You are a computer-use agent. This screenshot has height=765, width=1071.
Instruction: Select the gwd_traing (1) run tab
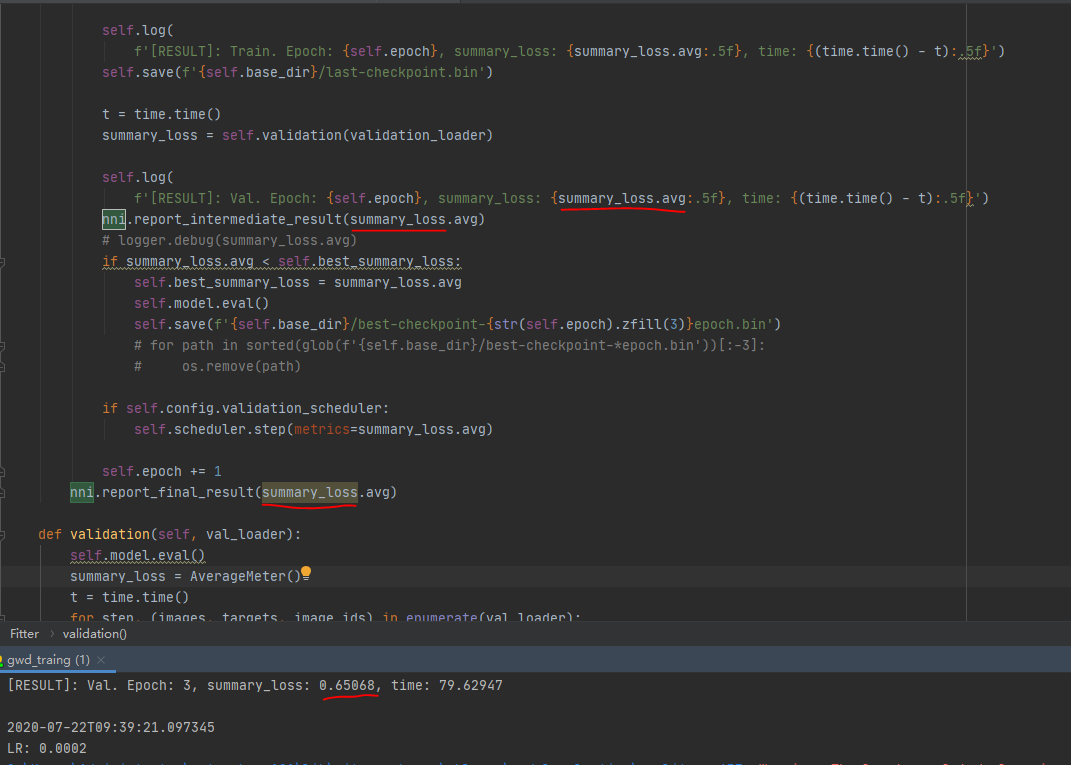[x=48, y=660]
